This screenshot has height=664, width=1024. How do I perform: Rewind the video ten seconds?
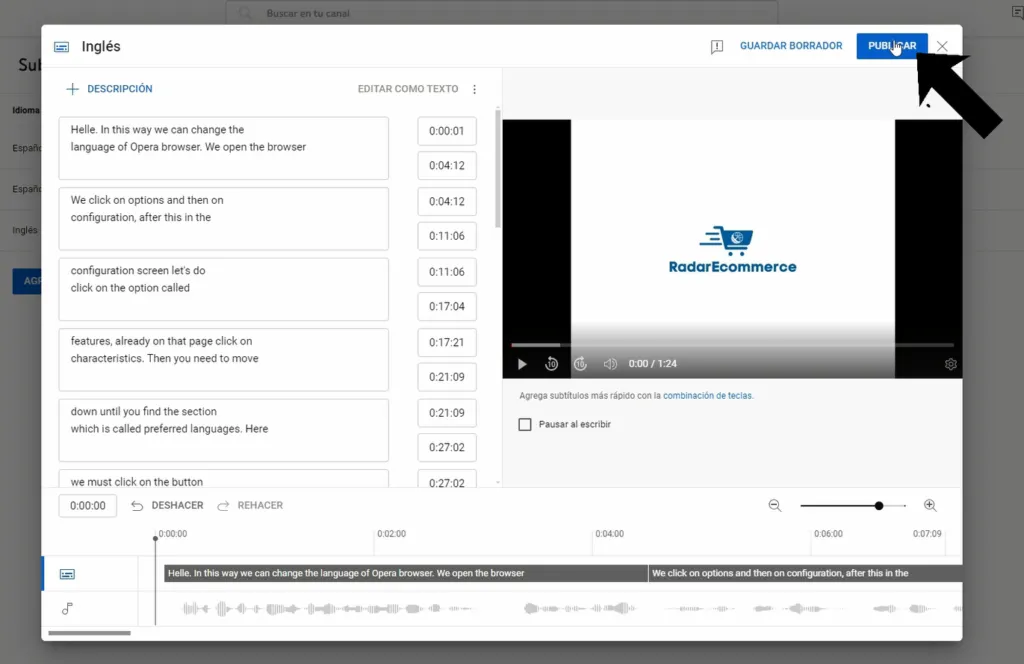pyautogui.click(x=551, y=364)
